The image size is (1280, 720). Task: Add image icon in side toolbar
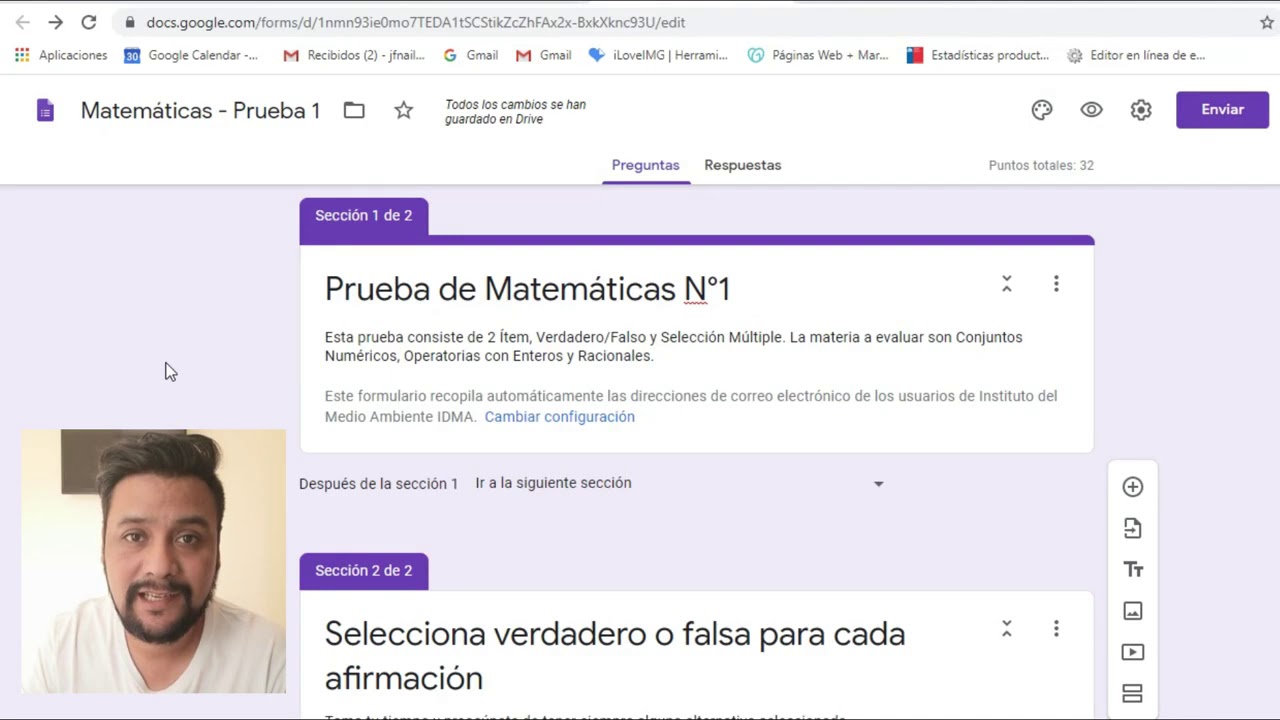point(1132,611)
